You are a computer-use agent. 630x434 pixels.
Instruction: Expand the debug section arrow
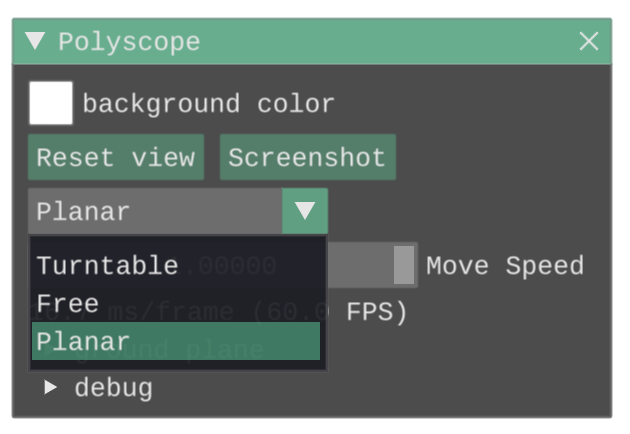[x=50, y=388]
